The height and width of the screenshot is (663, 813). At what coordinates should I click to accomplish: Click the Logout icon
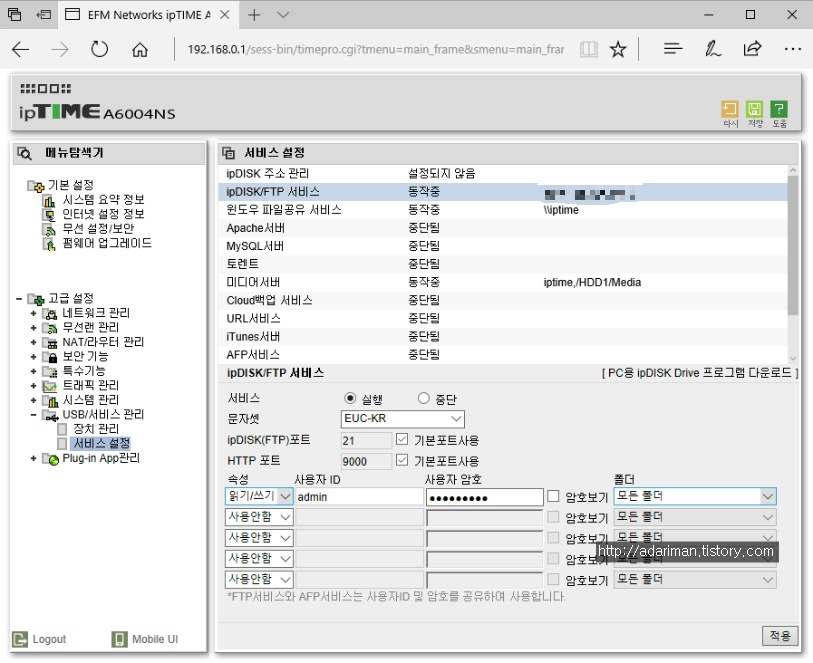coord(20,639)
